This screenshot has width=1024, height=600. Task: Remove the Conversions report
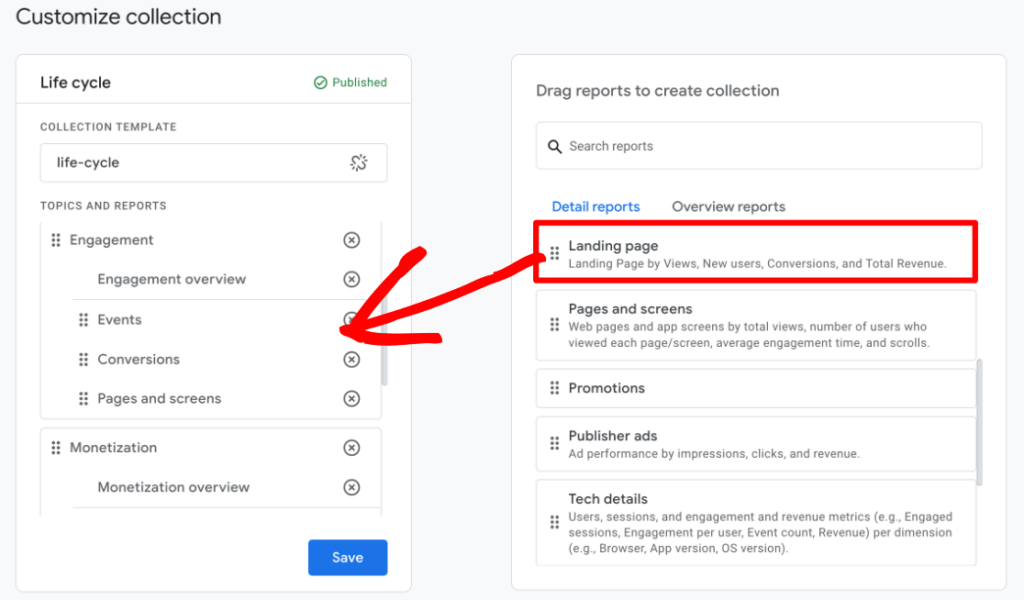[351, 359]
